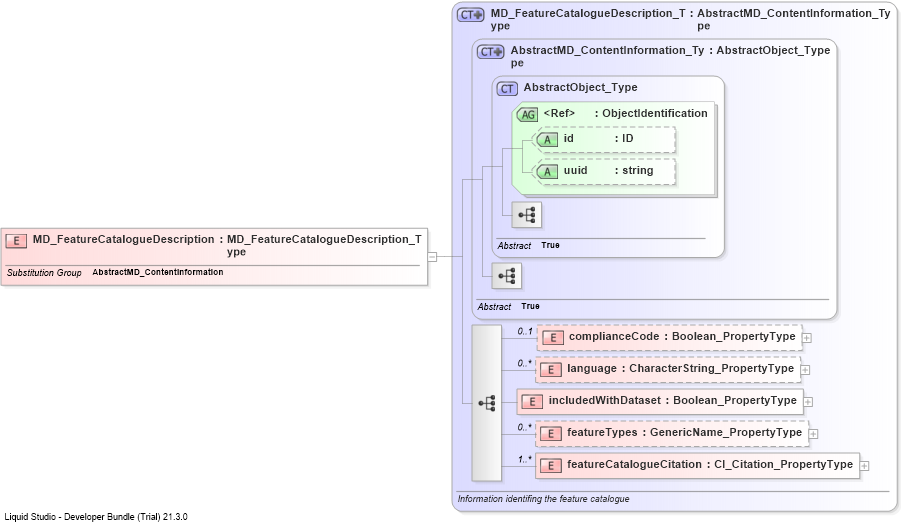Click the outer MD_FeatureCatalogueDescription_Type heading text
Viewport: 901px width, 522px height.
pos(690,20)
